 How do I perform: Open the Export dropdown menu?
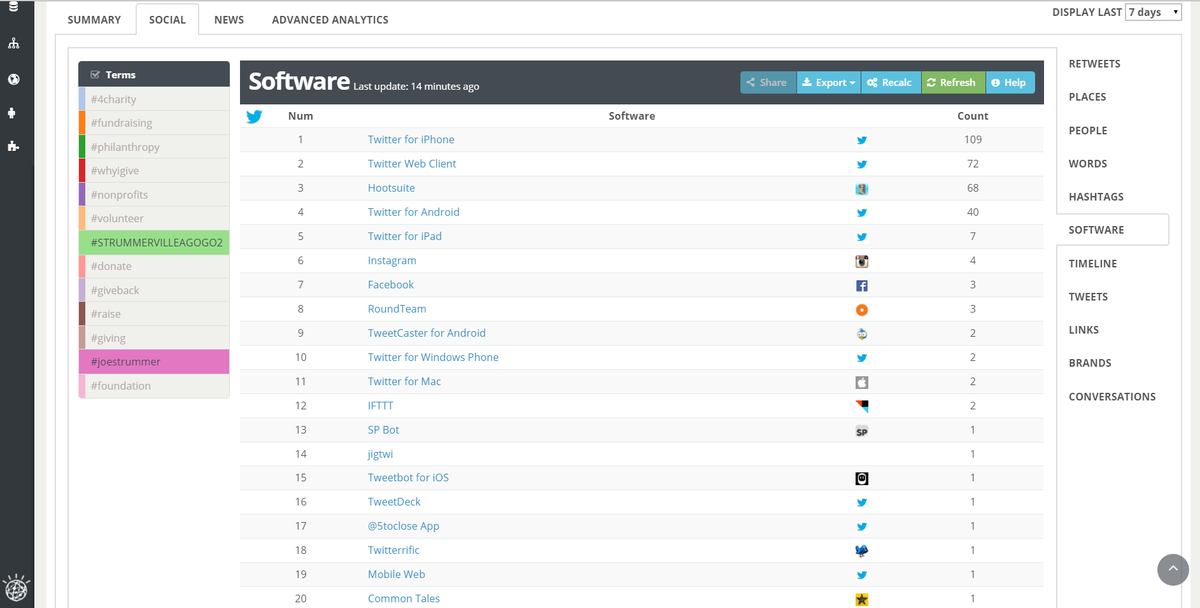click(829, 82)
